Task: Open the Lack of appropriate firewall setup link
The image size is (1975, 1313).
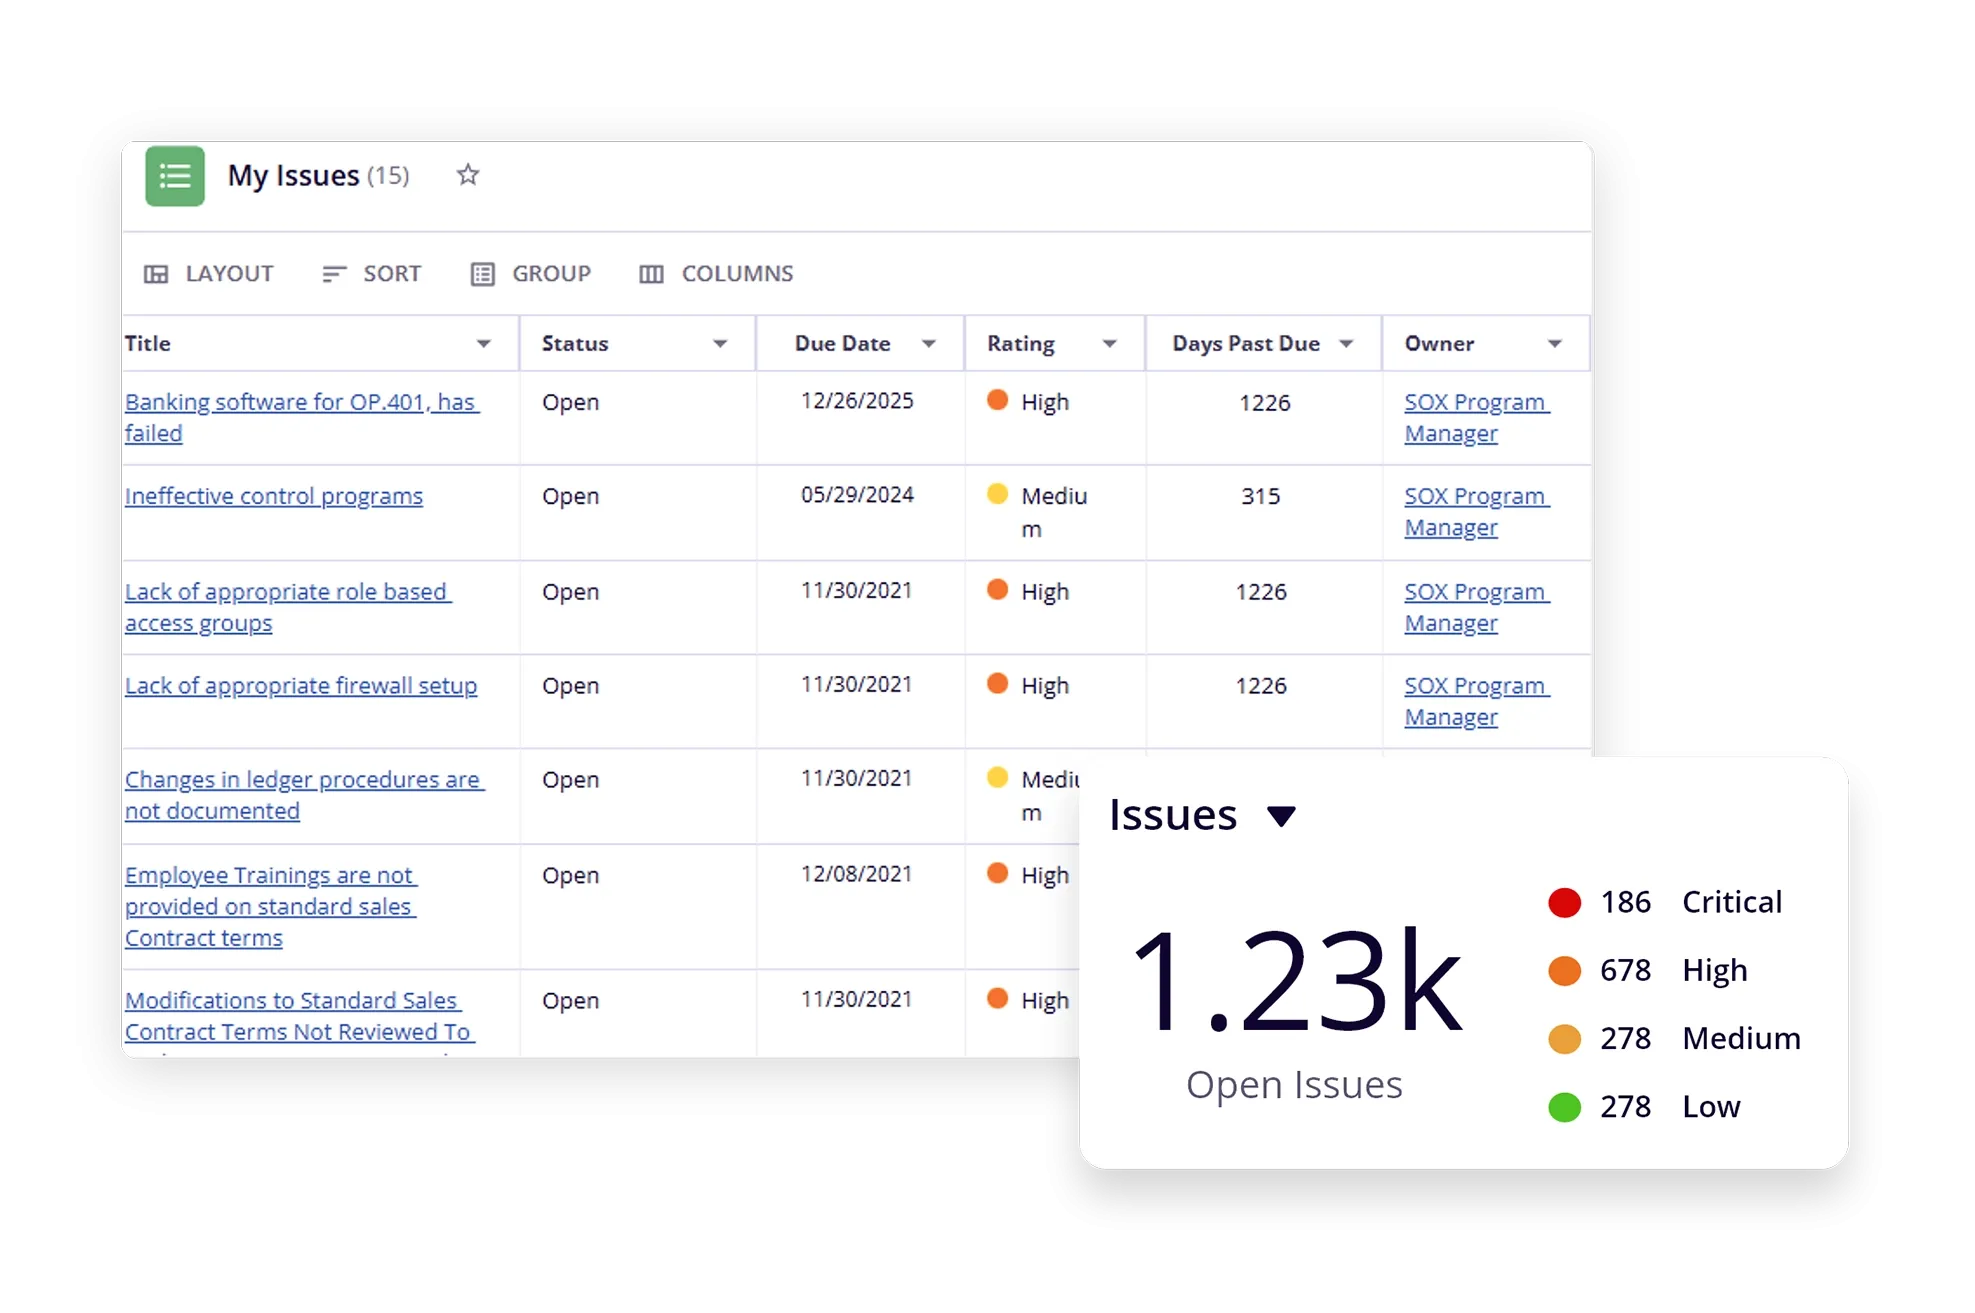Action: click(301, 686)
